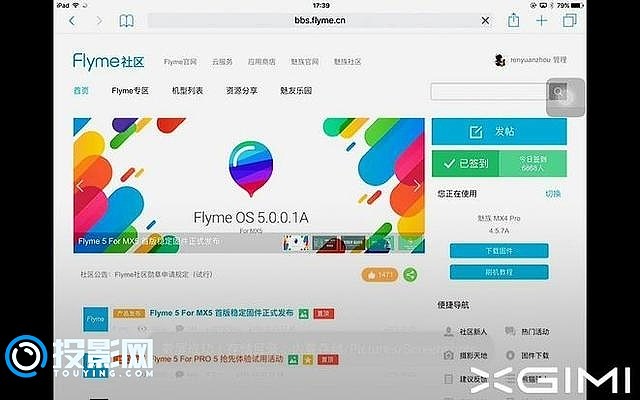Screen dimensions: 640x400
Task: Click 切换 to switch device
Action: 553,193
